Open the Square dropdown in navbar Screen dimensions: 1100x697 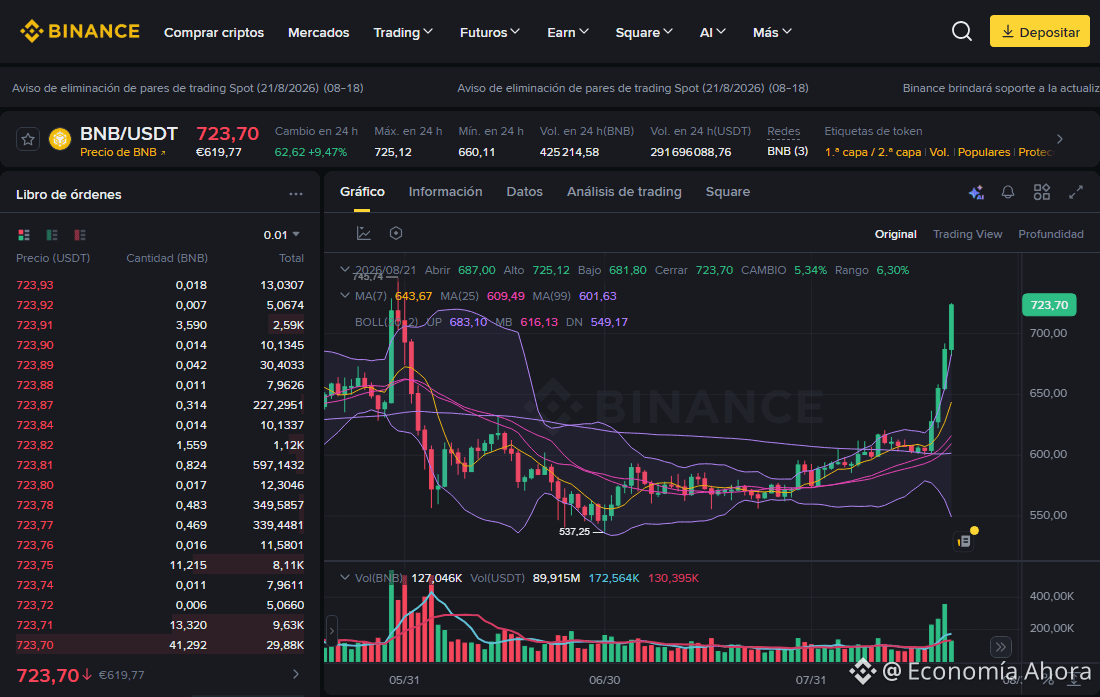[644, 32]
